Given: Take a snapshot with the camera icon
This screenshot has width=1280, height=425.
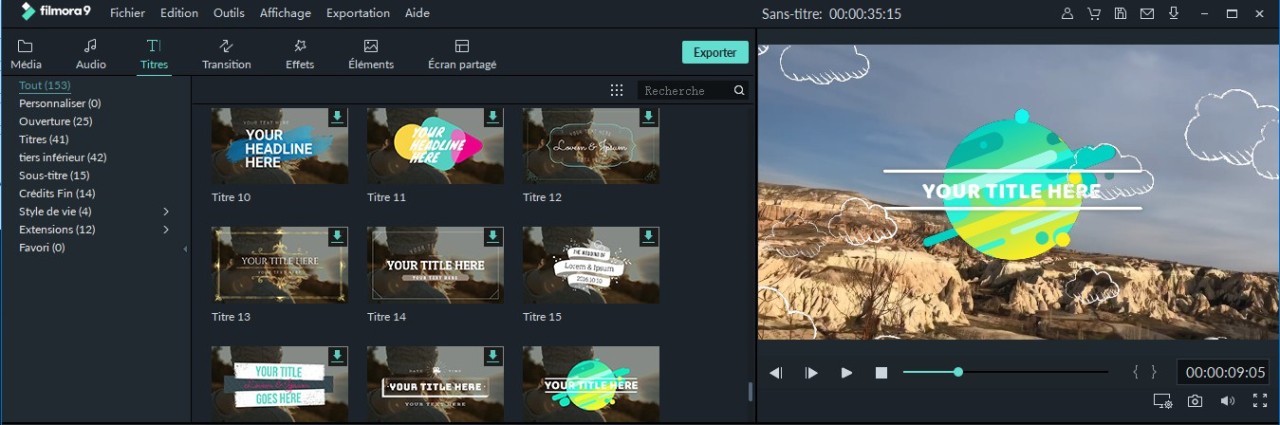Looking at the screenshot, I should tap(1195, 401).
